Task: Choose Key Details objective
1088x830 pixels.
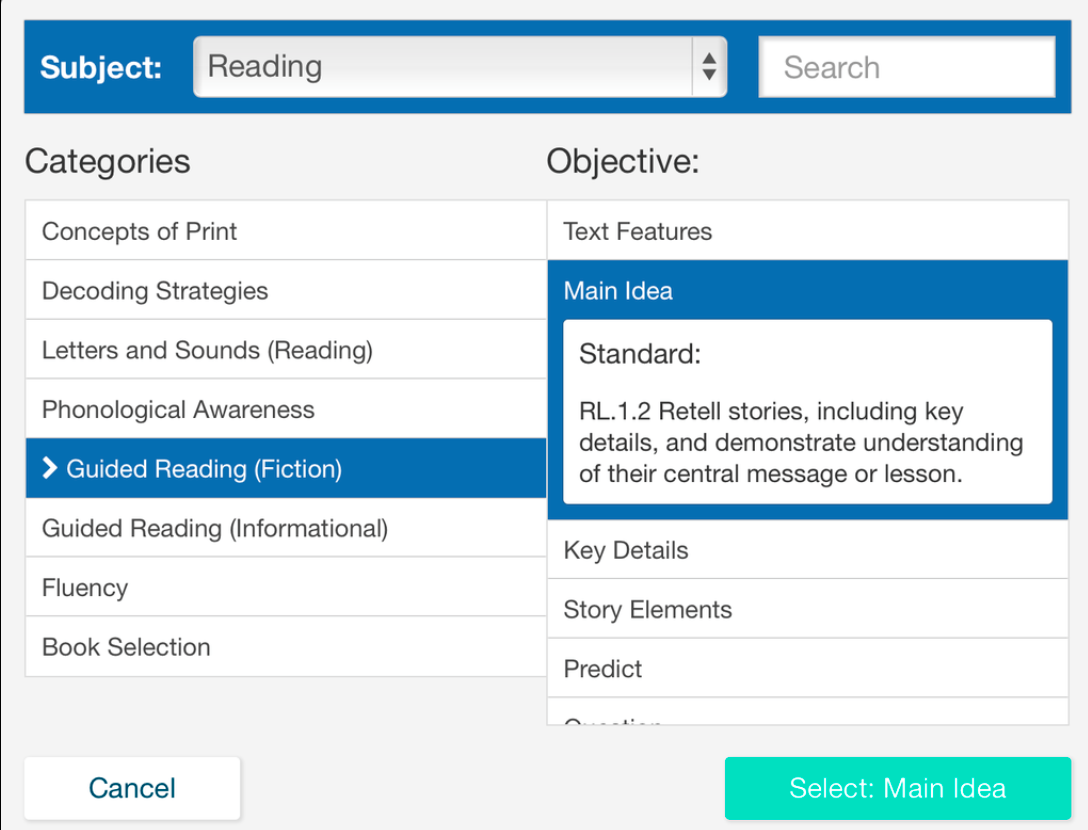Action: click(x=807, y=550)
